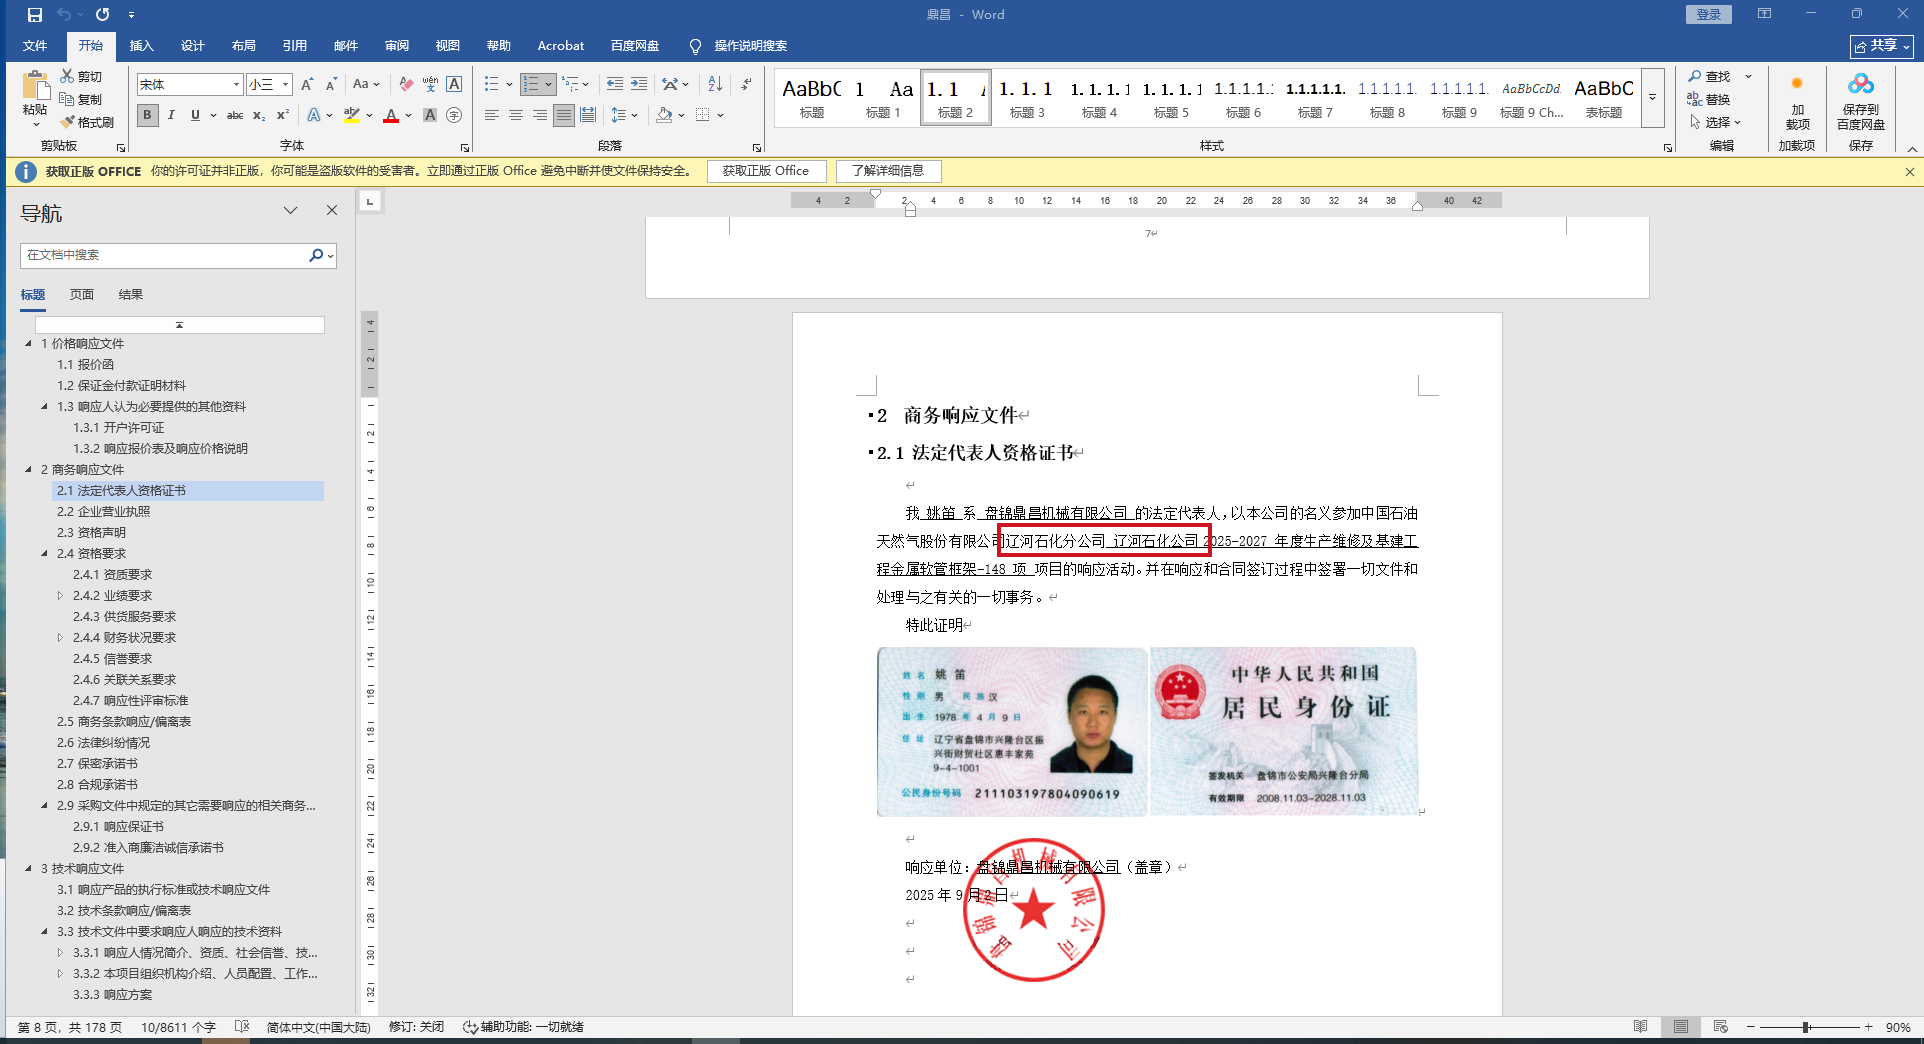1924x1044 pixels.
Task: Decrease the paragraph indent
Action: 615,84
